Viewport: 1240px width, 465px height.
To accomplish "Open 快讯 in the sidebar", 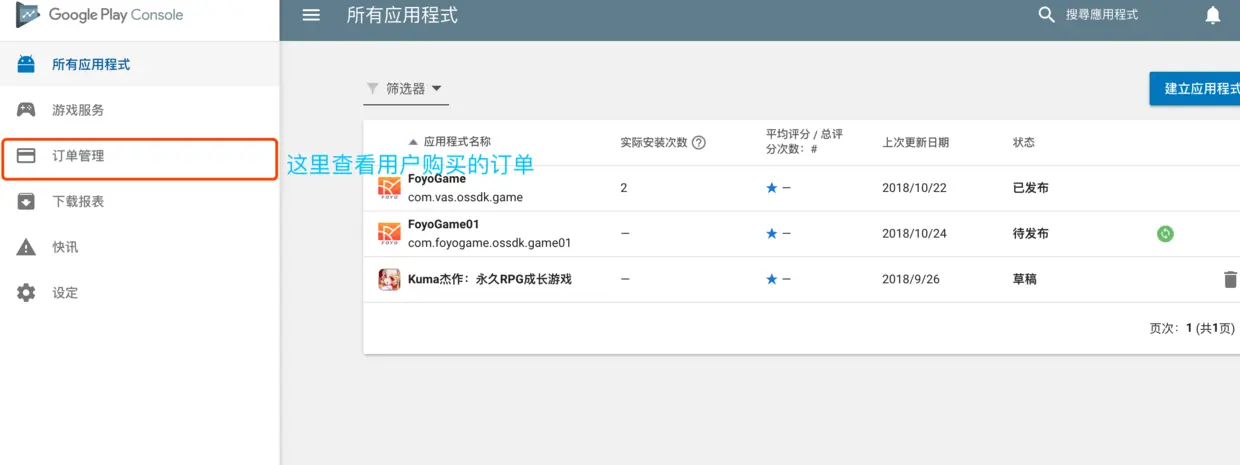I will (140, 247).
